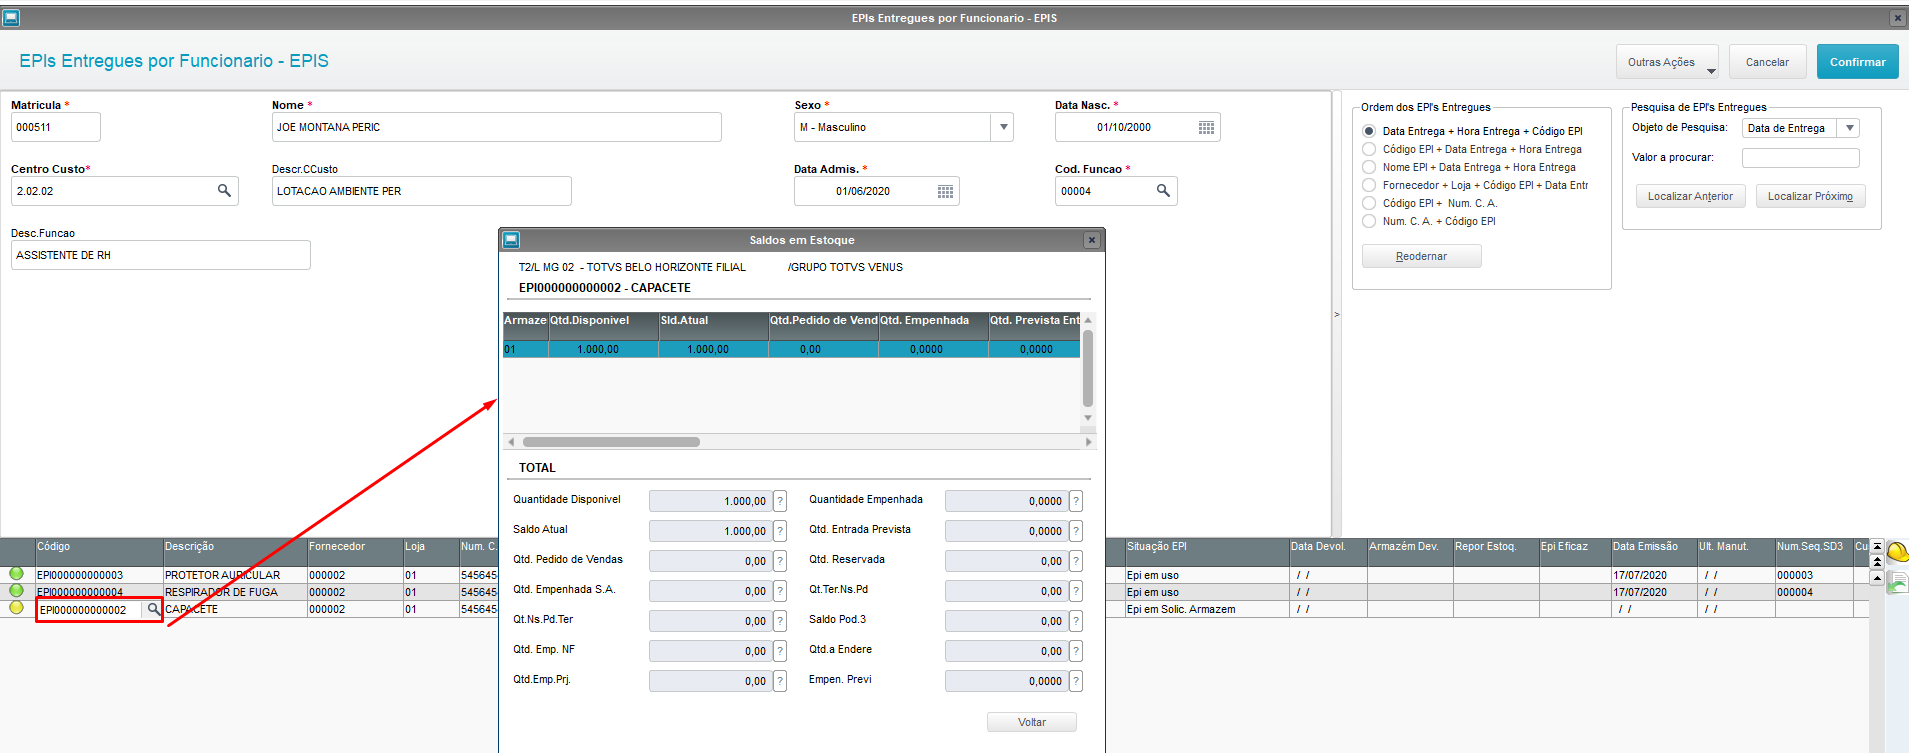Click green status dot of RESPIRADOR DE FUGA row

(16, 591)
